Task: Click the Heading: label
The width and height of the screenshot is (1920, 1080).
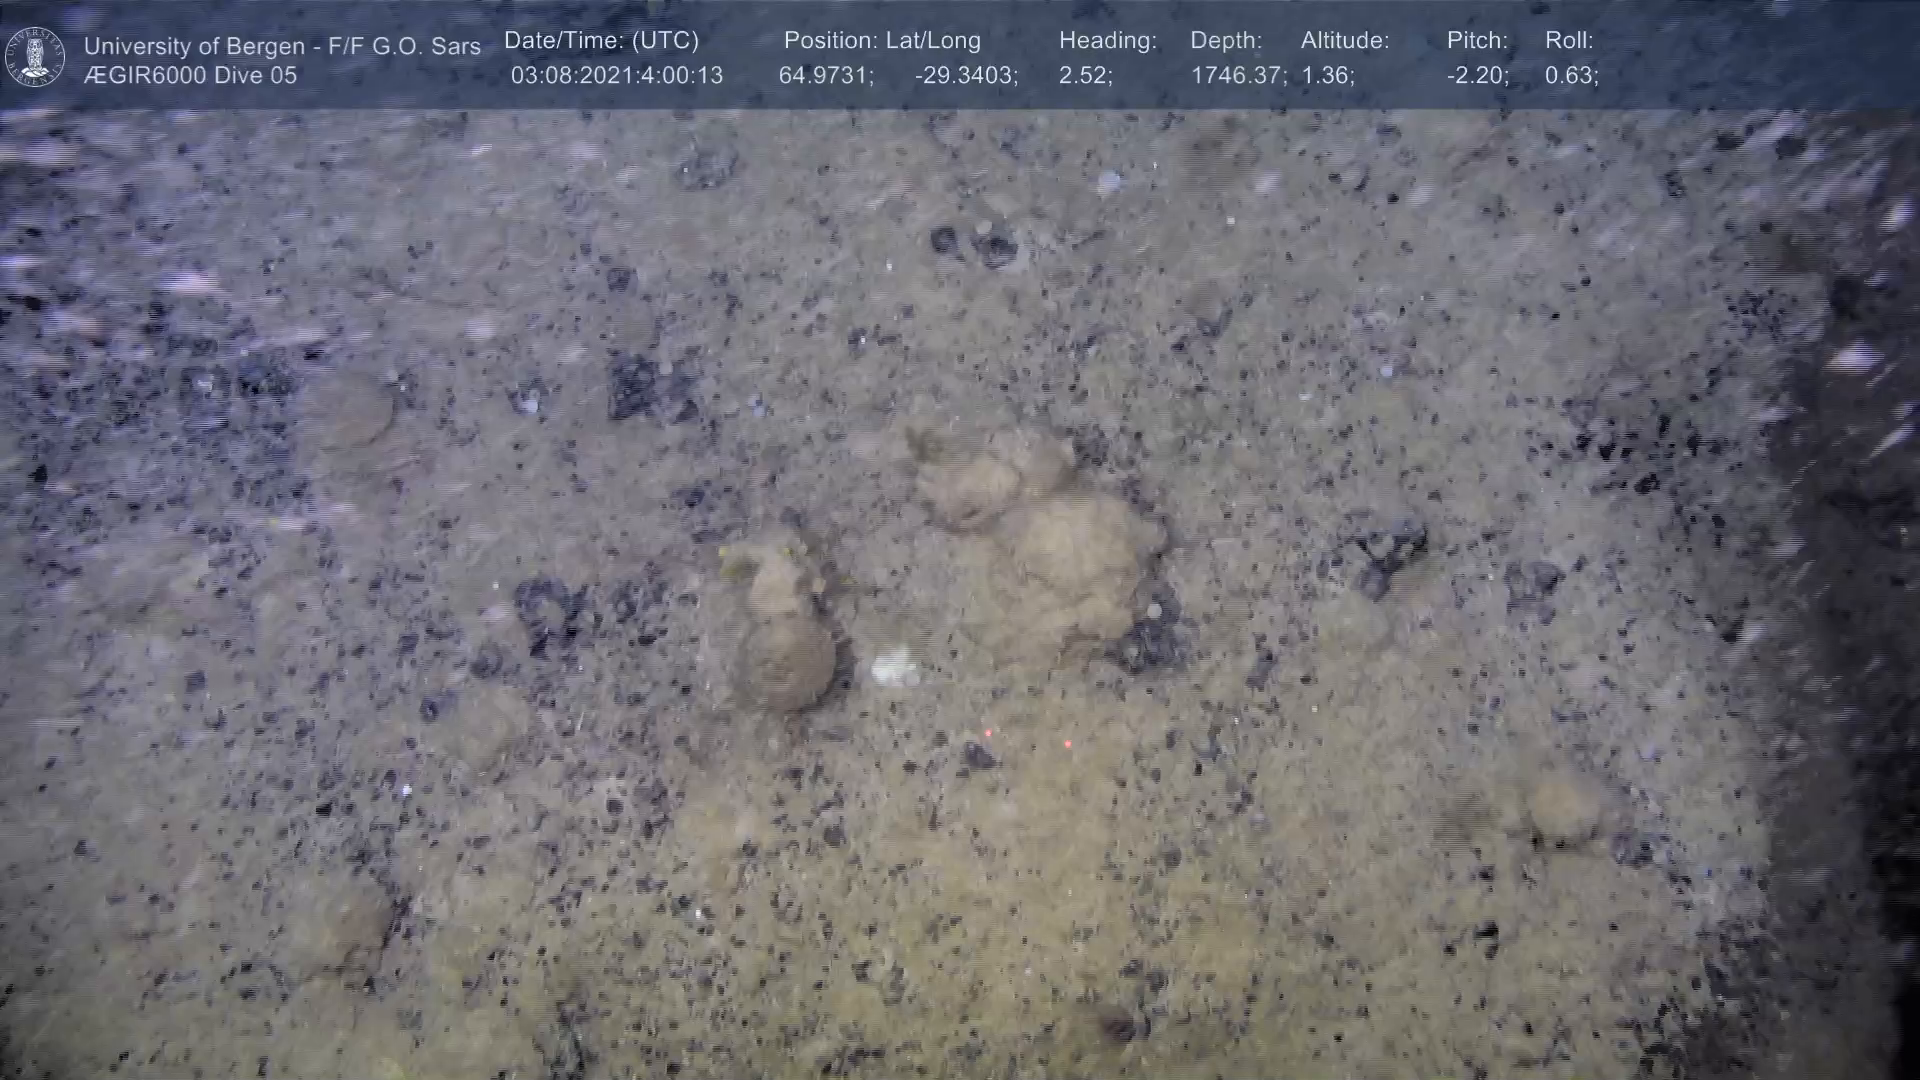Action: (1107, 41)
